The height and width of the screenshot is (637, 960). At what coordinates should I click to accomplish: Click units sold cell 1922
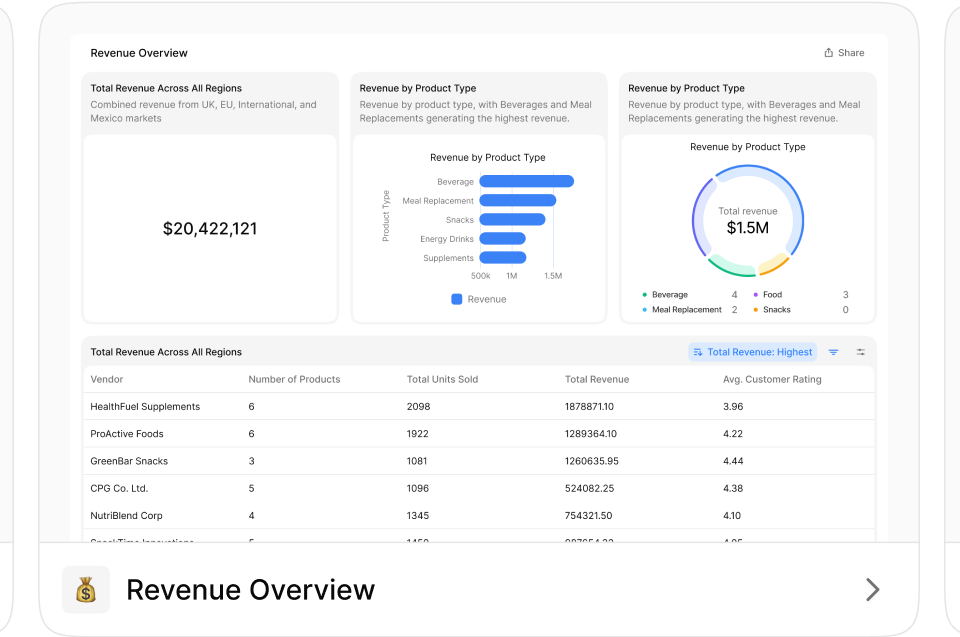[418, 434]
